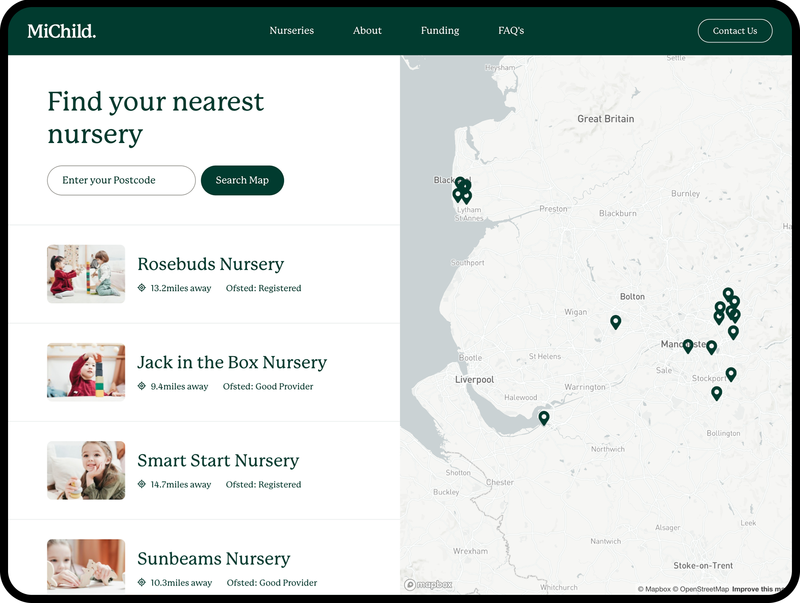The image size is (800, 603).
Task: Open the FAQ's page
Action: coord(511,31)
